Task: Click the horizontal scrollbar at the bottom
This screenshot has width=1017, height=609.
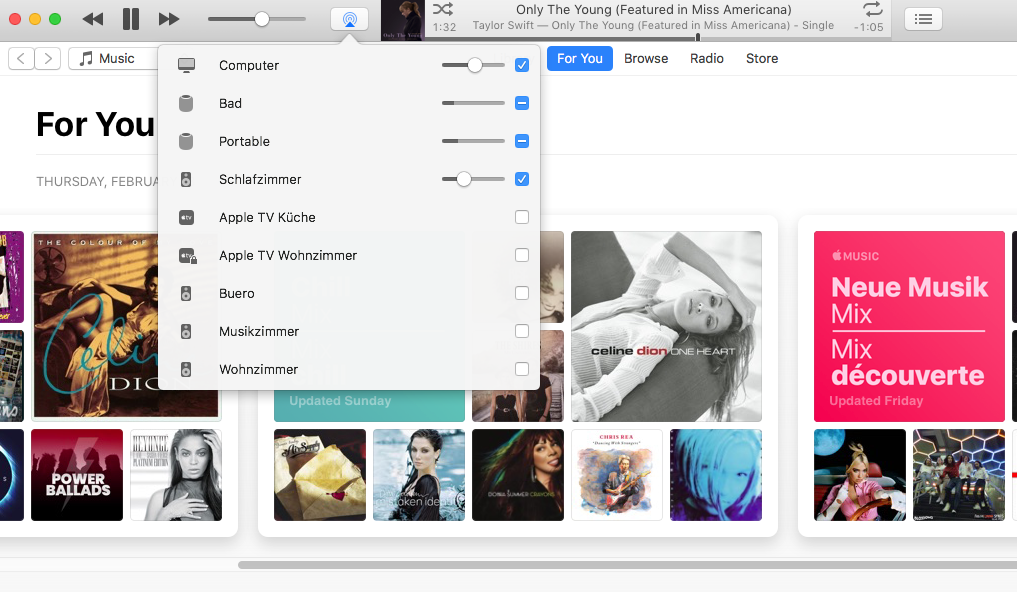Action: point(627,565)
